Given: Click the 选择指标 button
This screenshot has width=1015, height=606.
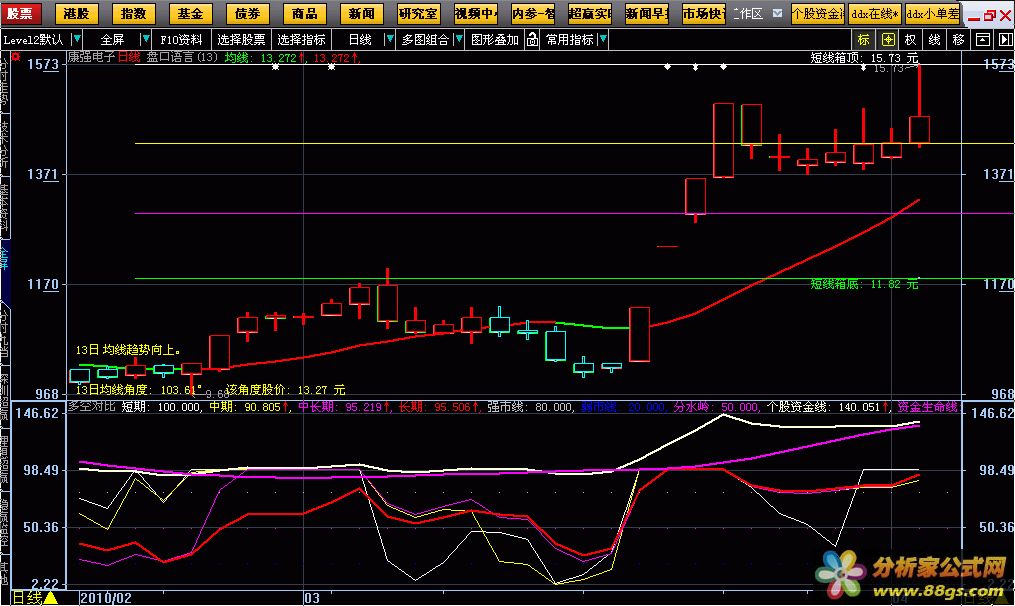Looking at the screenshot, I should coord(301,39).
